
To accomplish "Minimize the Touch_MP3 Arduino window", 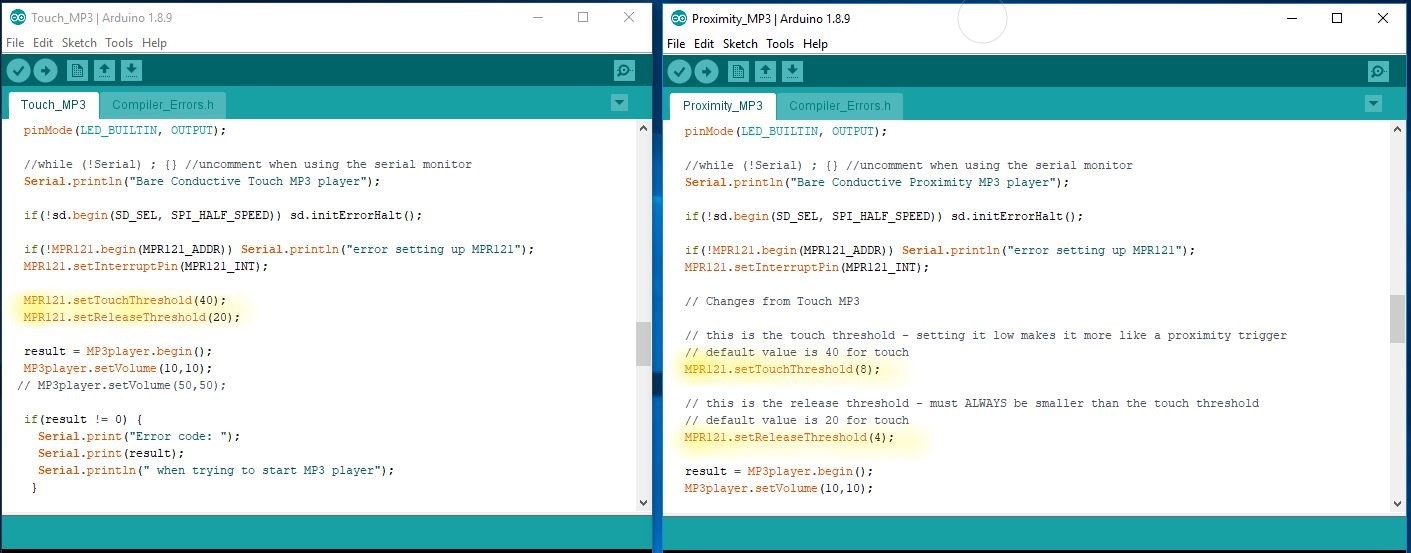I will click(538, 17).
